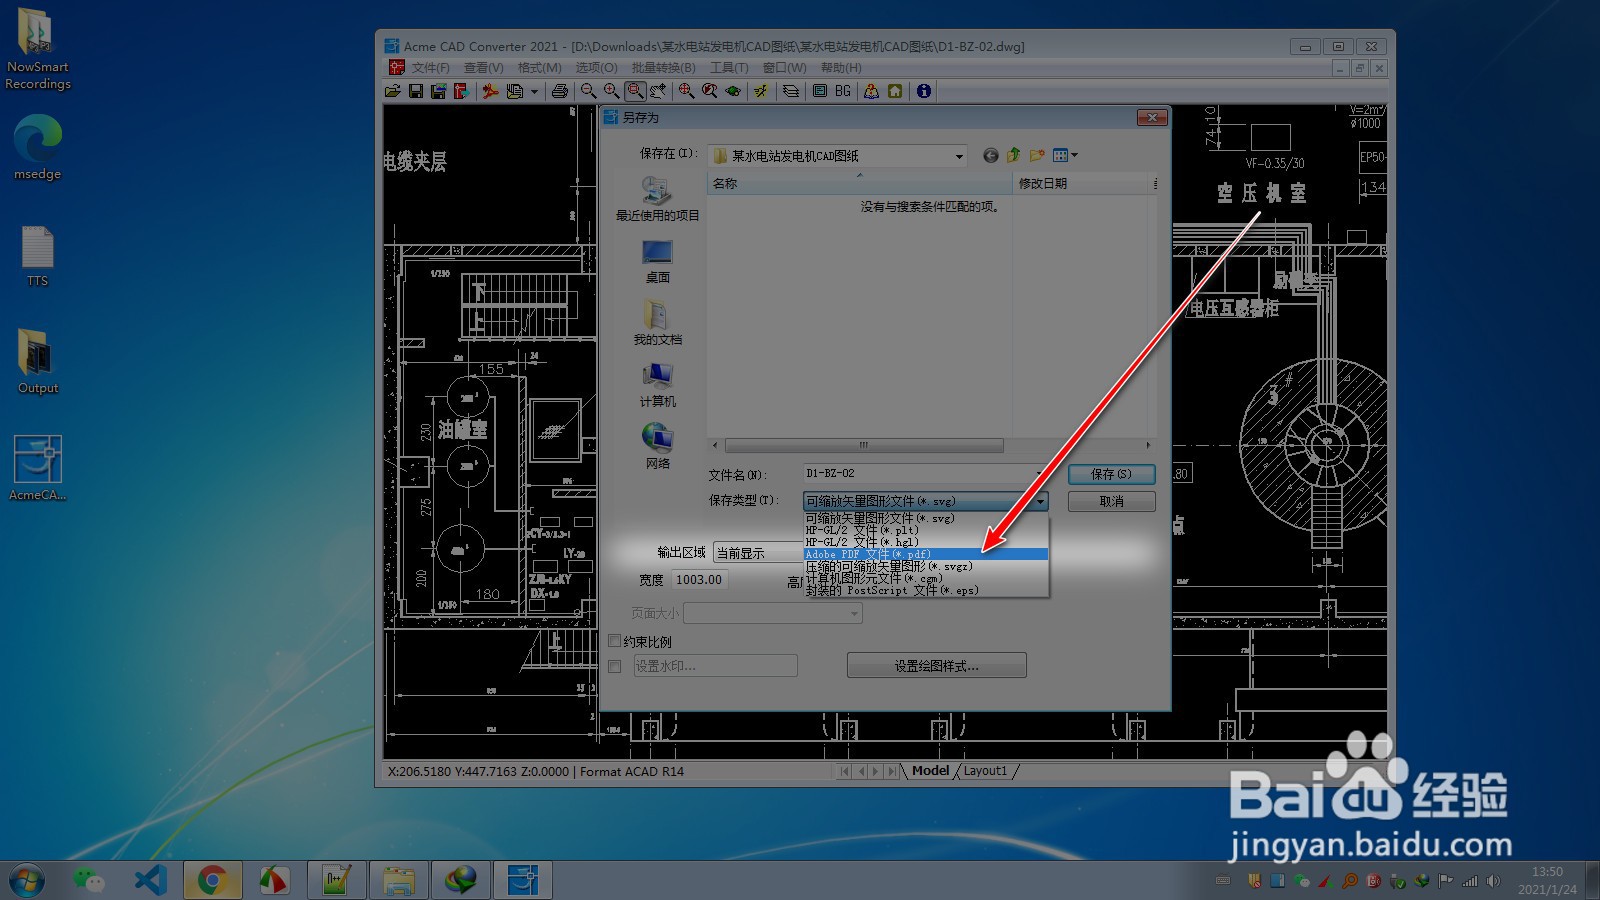Click the red PDF convert toolbar icon
The width and height of the screenshot is (1600, 900).
point(490,91)
